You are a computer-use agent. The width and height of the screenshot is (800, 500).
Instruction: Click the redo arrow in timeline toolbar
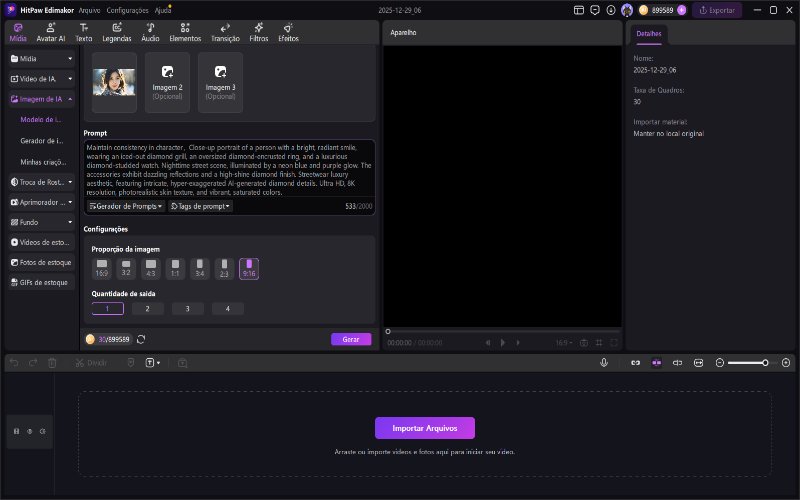[33, 363]
